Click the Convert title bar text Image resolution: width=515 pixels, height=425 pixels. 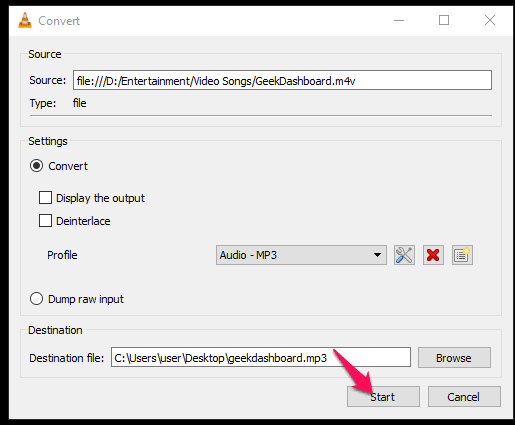[x=59, y=21]
